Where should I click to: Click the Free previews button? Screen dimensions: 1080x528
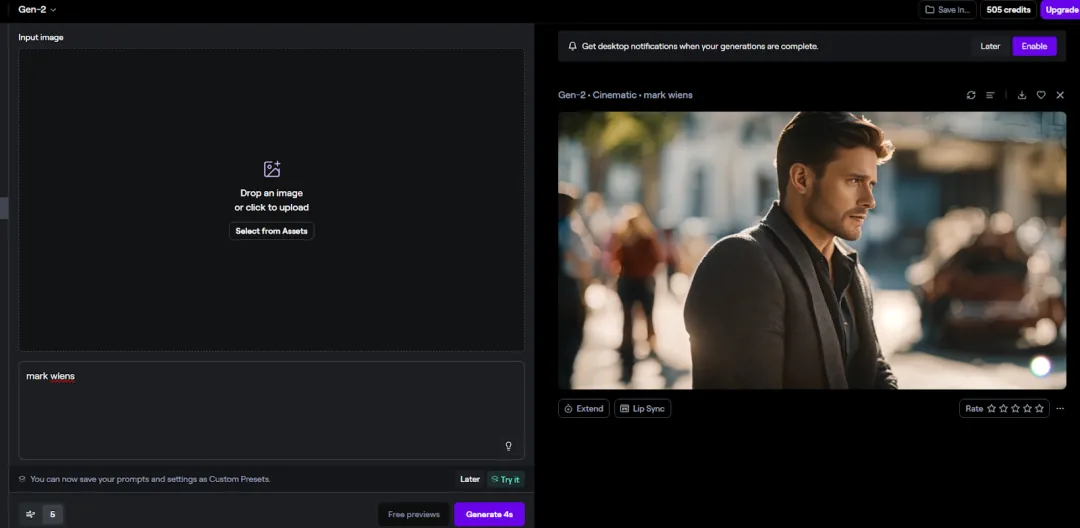(x=413, y=514)
